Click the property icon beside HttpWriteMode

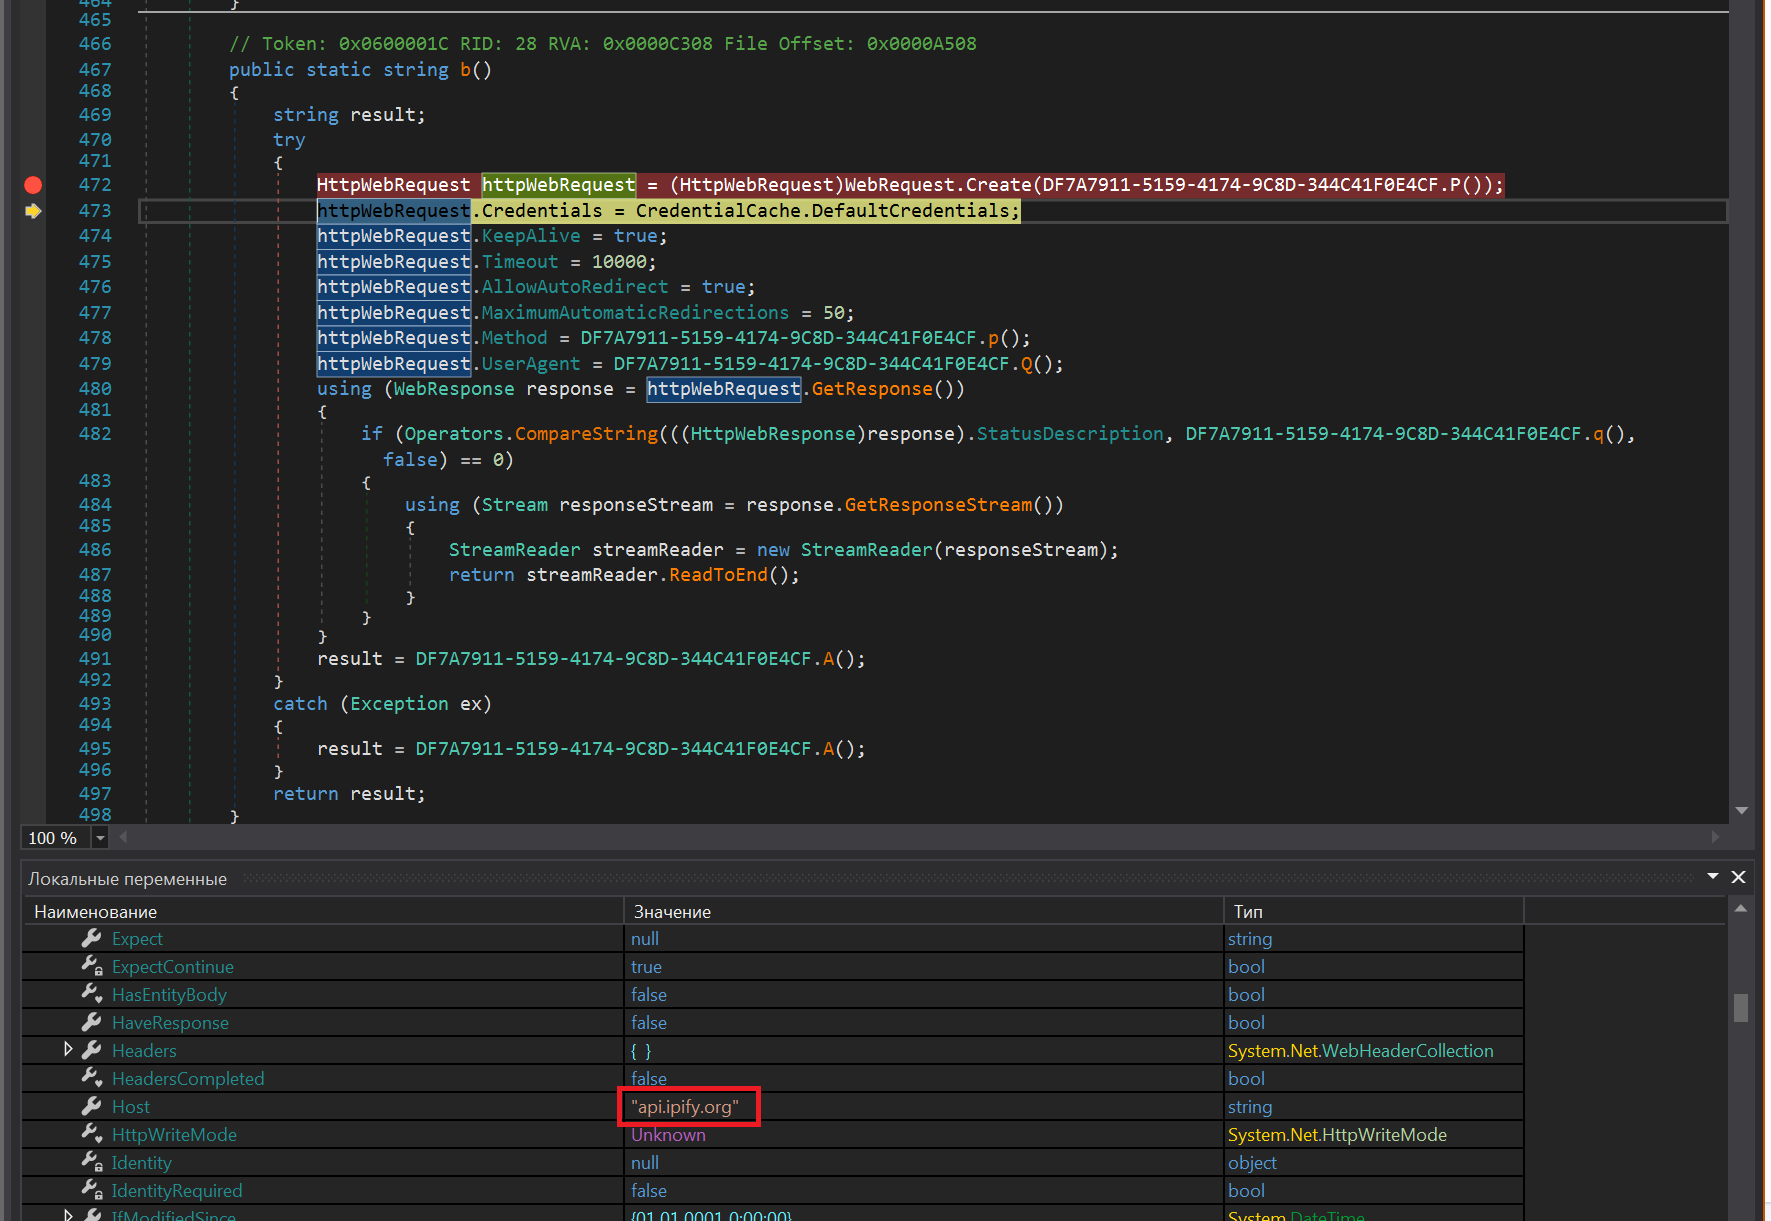92,1134
